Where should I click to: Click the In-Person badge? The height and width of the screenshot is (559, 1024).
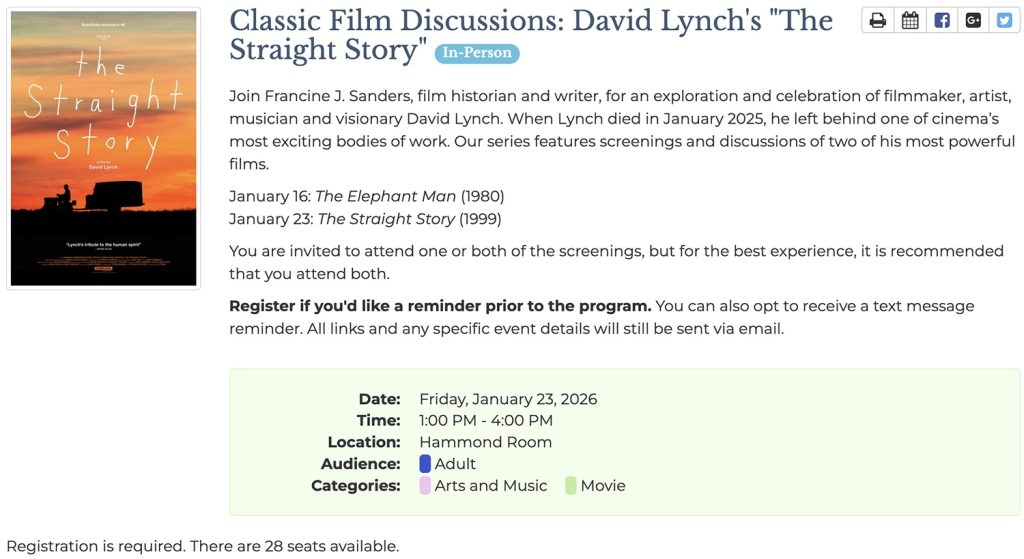[477, 53]
